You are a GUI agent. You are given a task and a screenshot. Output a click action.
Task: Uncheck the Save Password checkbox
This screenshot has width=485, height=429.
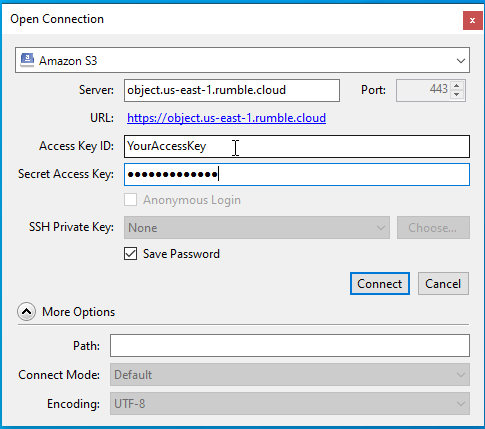click(x=130, y=254)
